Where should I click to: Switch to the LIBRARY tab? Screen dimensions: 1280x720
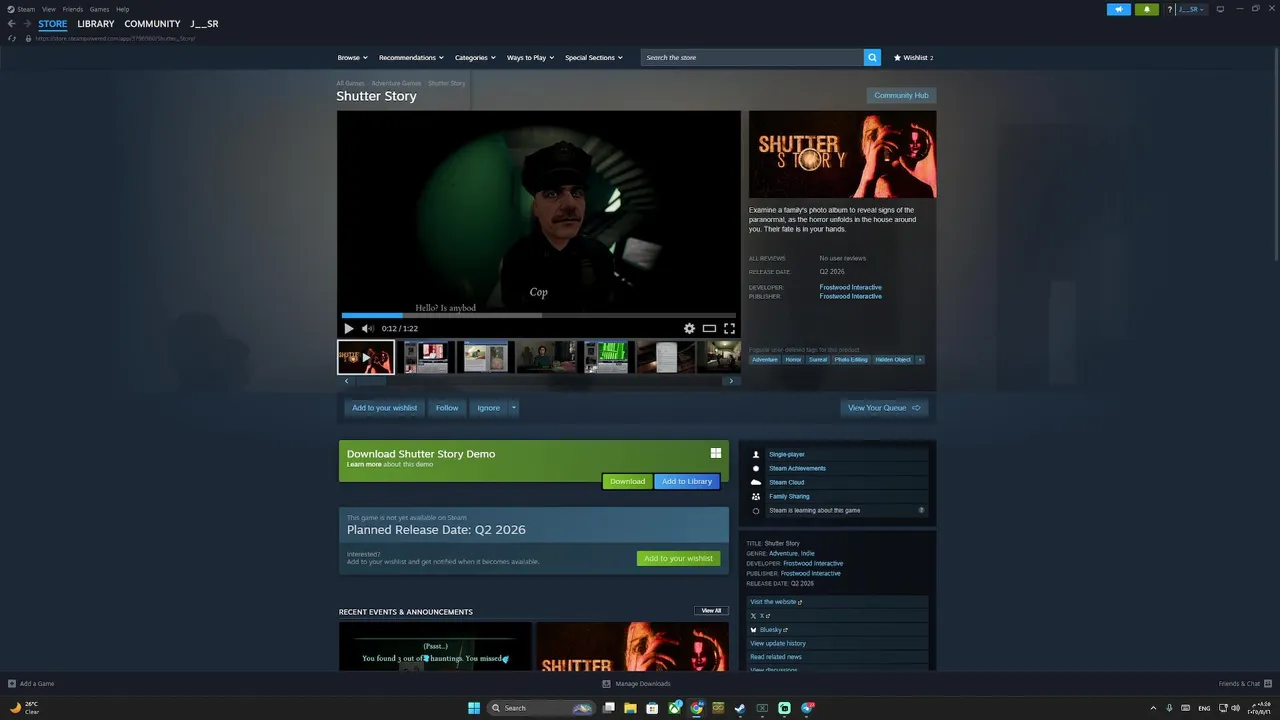click(x=96, y=24)
